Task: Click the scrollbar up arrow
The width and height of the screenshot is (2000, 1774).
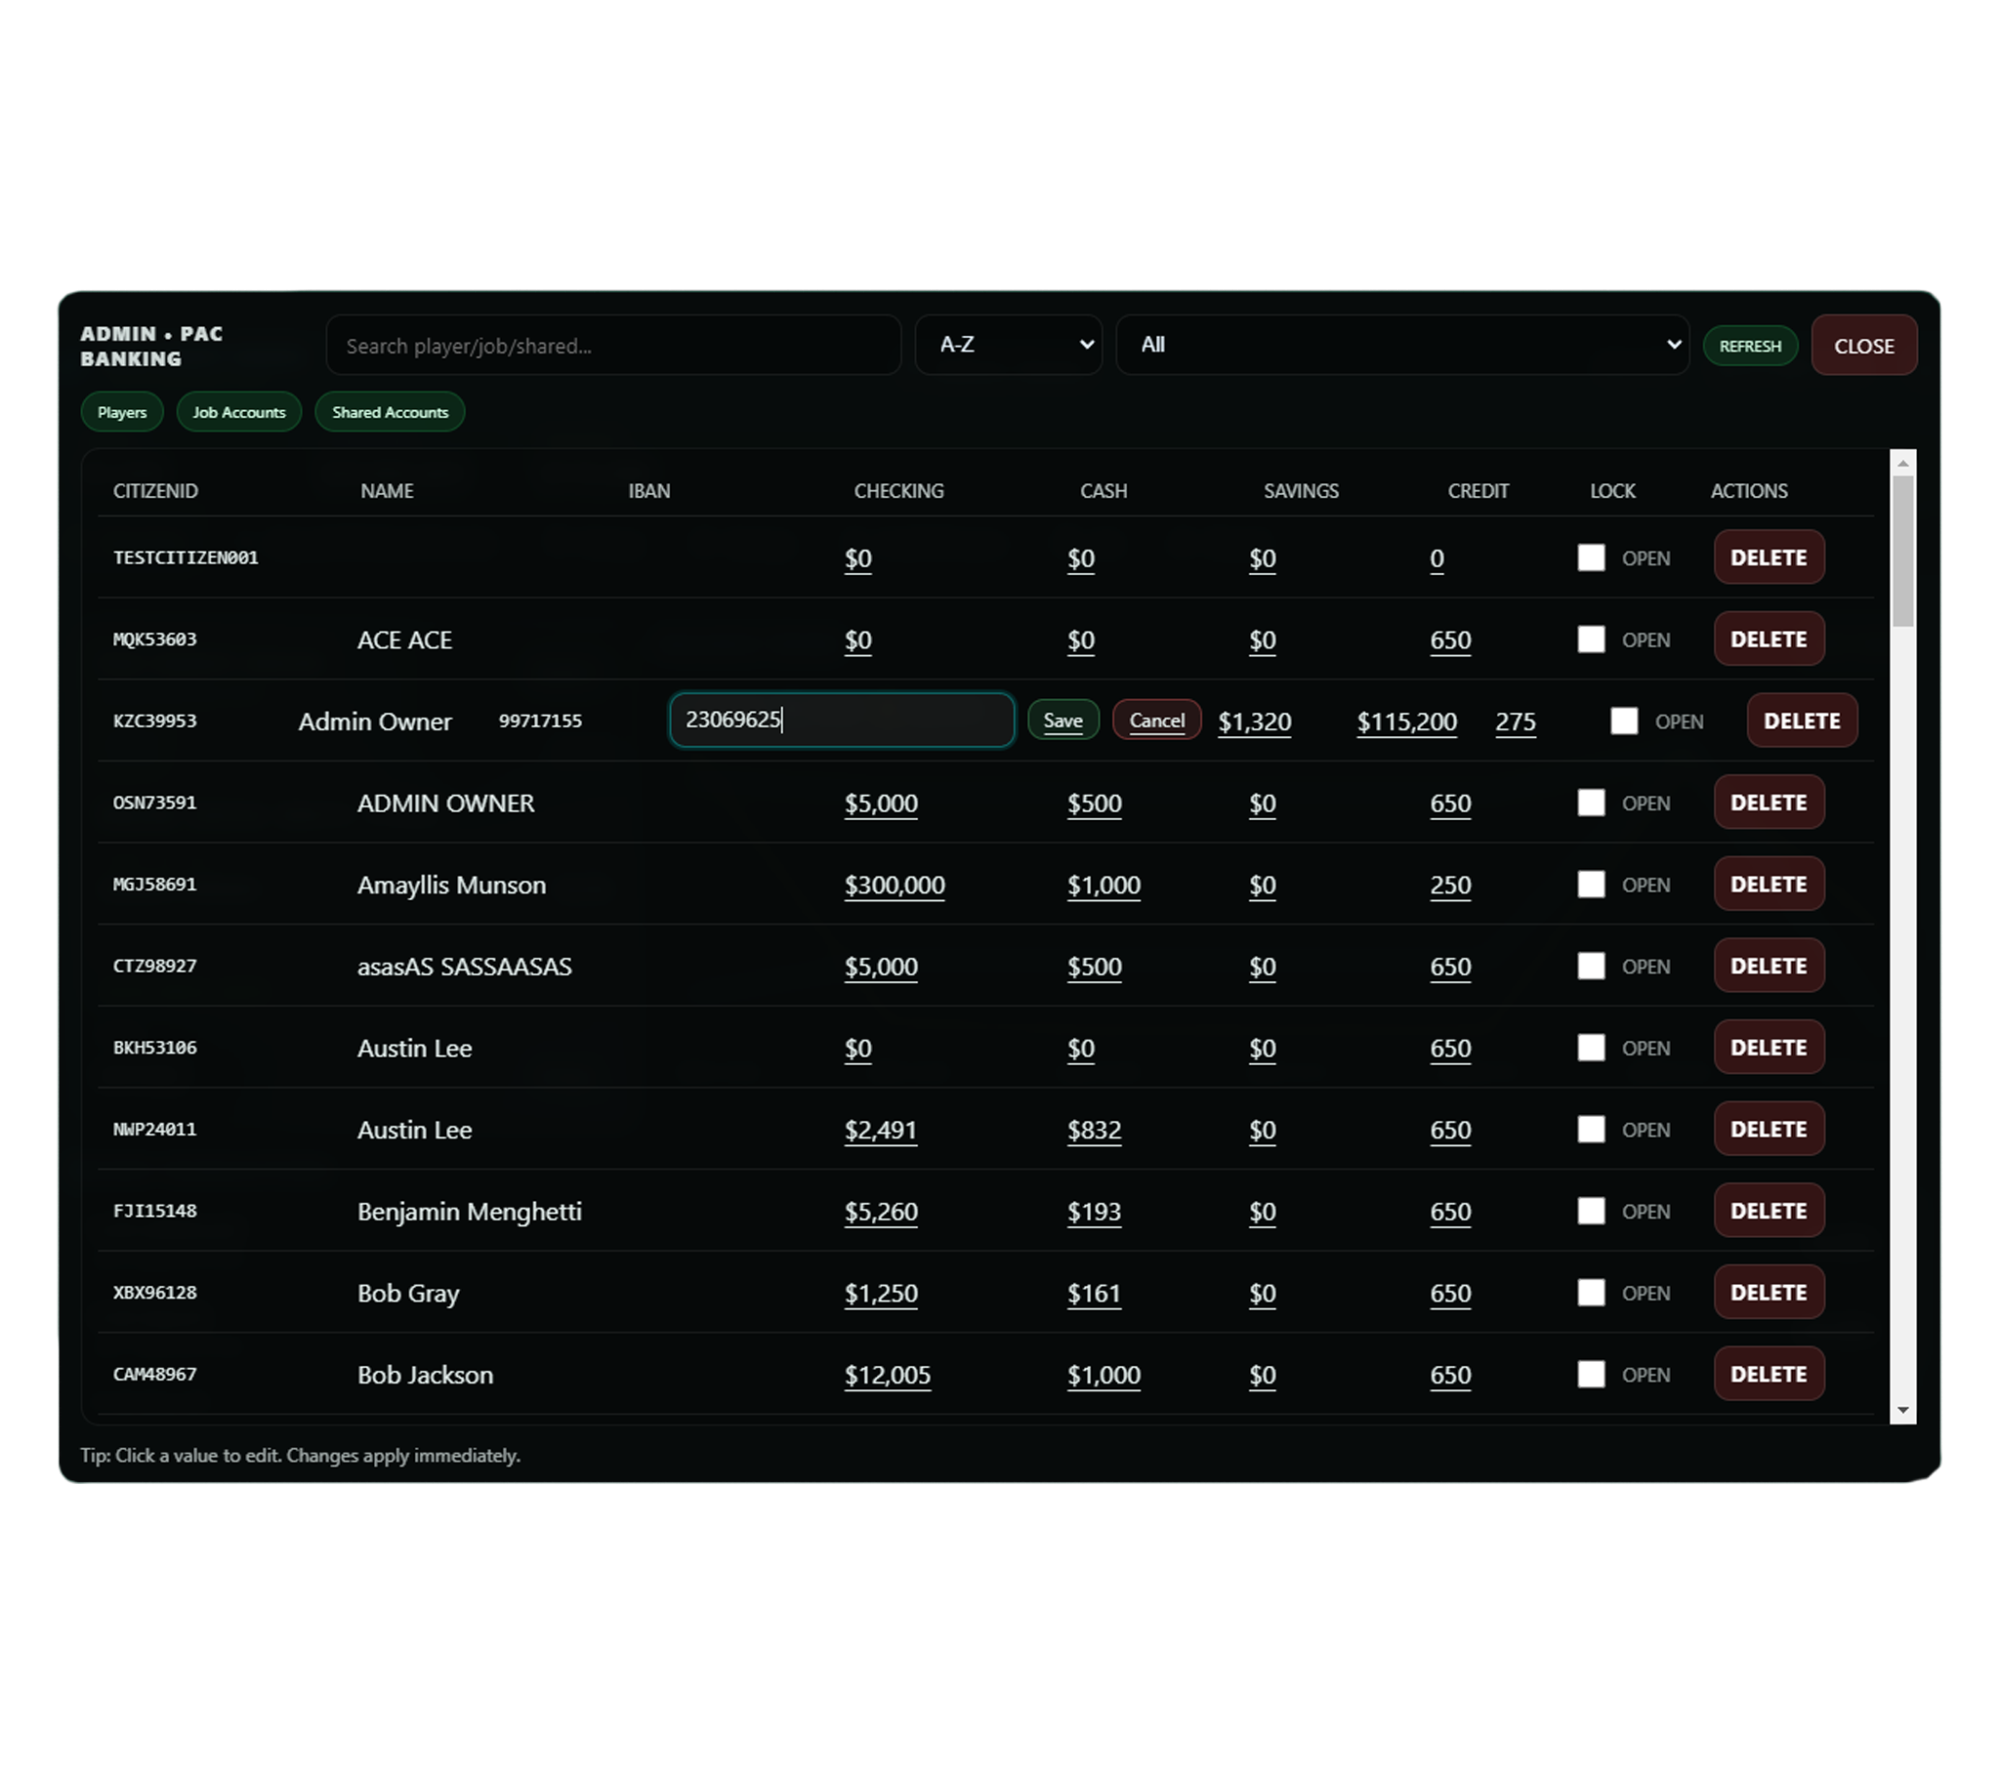Action: pyautogui.click(x=1902, y=463)
